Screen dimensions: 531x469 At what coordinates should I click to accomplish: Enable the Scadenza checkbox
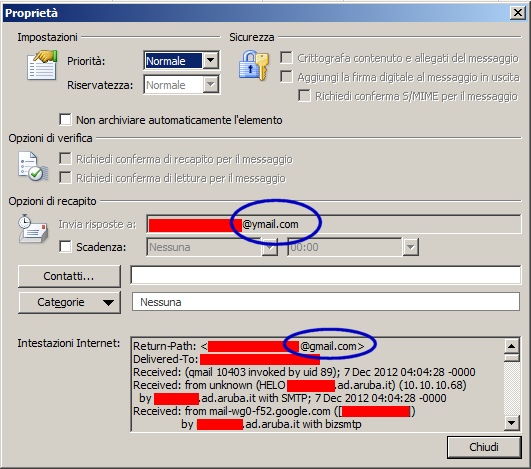pyautogui.click(x=65, y=247)
